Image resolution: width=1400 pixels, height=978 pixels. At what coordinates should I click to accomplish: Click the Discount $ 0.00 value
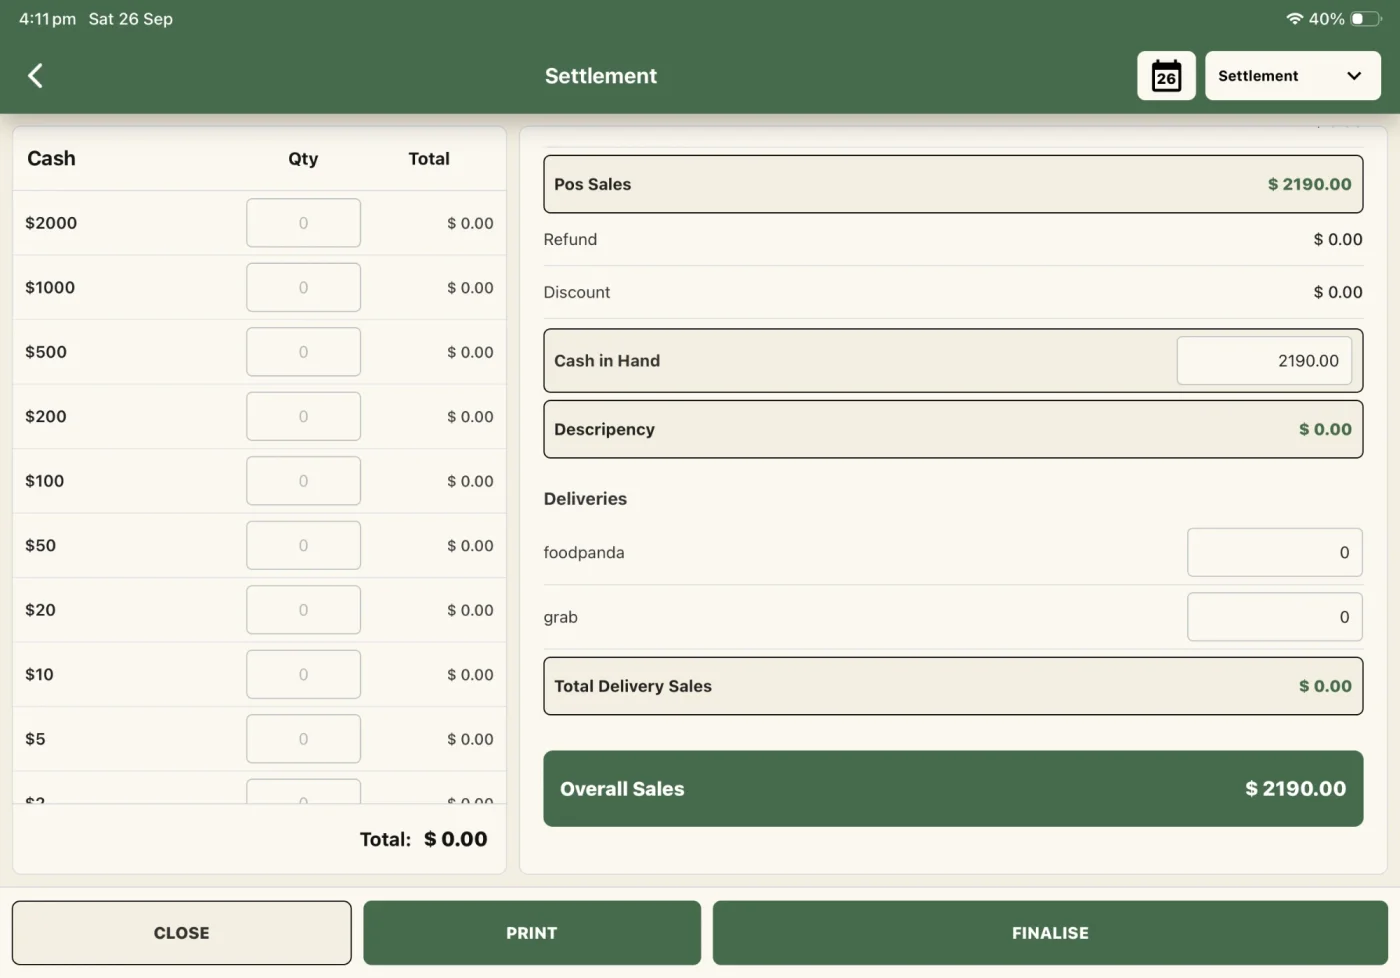click(x=1338, y=292)
